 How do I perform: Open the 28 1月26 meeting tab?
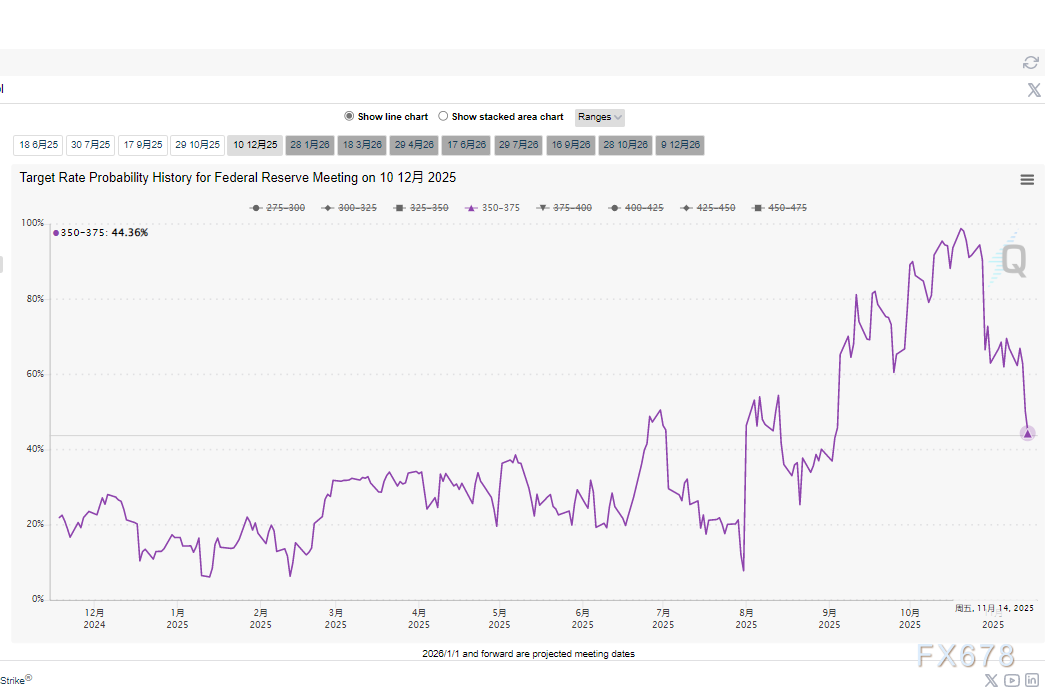[x=309, y=145]
